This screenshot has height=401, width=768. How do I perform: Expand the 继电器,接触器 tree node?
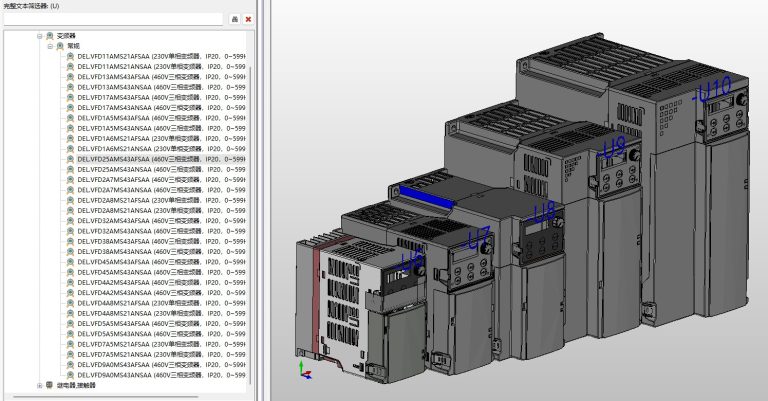(39, 385)
